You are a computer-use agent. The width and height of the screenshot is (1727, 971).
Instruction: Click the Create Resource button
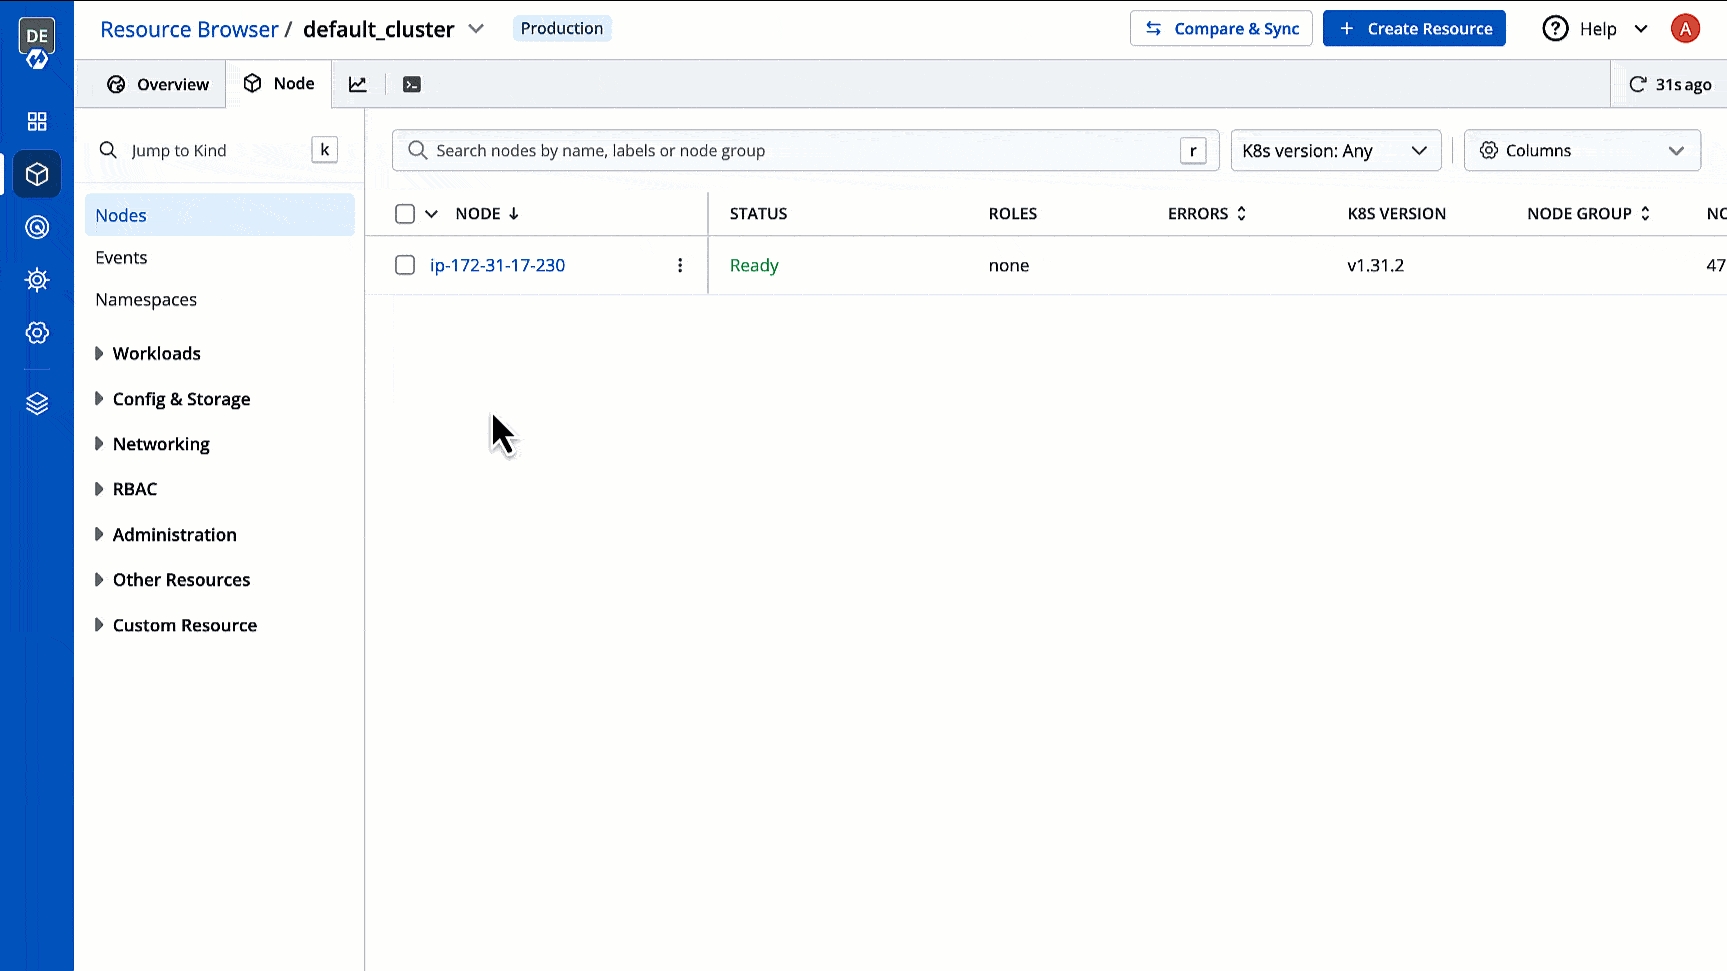(1413, 29)
